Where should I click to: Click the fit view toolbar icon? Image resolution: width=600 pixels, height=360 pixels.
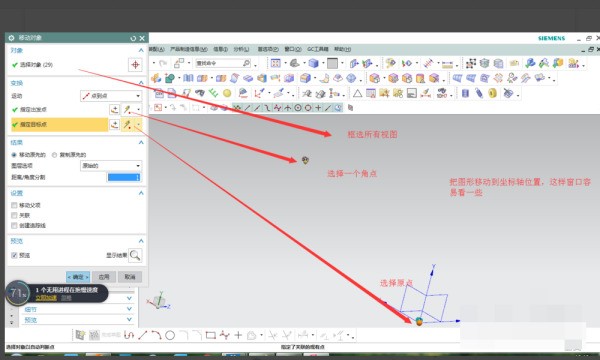point(276,63)
